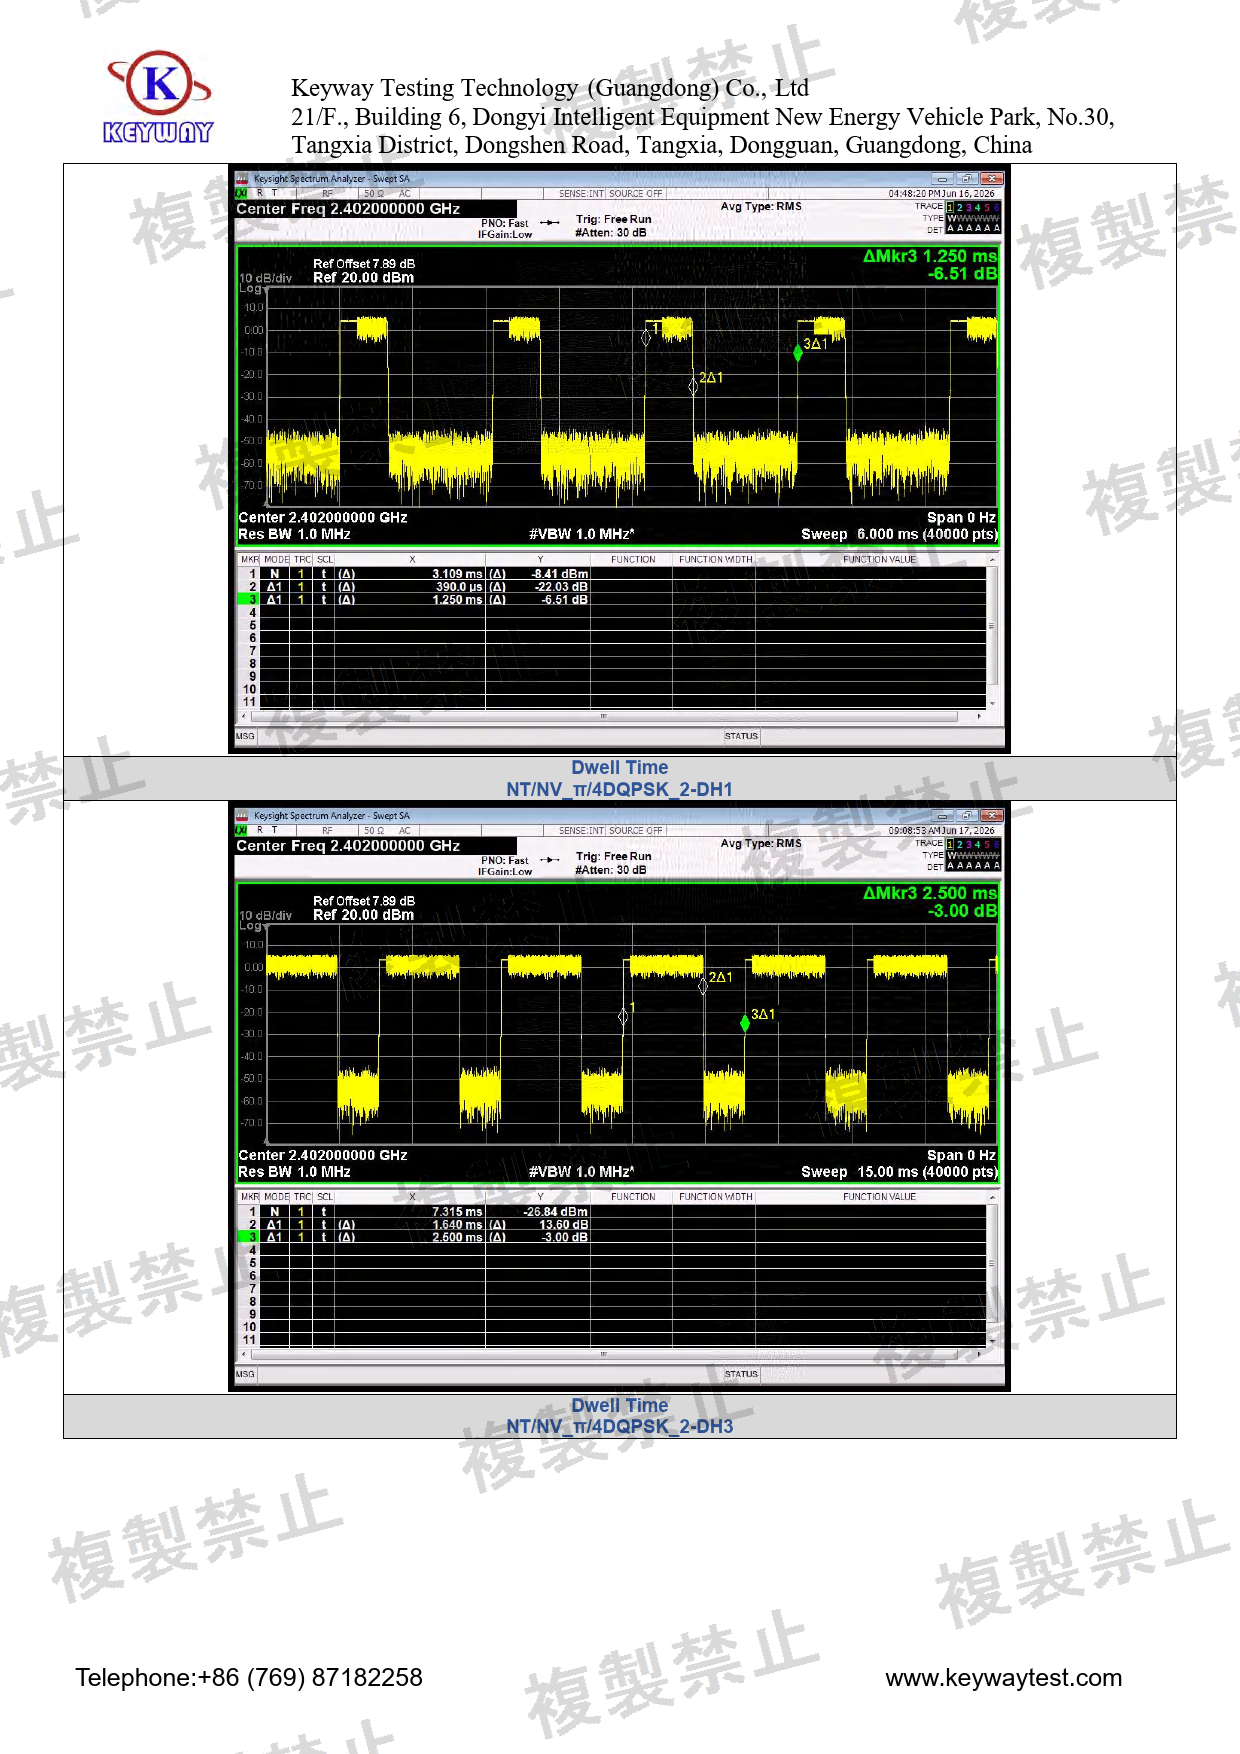1240x1754 pixels.
Task: Click the "NT/NV_π/4DQPSK_2-DH3" caption
Action: tap(620, 1426)
